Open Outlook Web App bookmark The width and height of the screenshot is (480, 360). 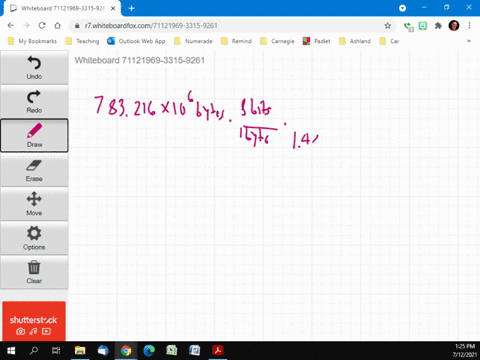(x=136, y=41)
